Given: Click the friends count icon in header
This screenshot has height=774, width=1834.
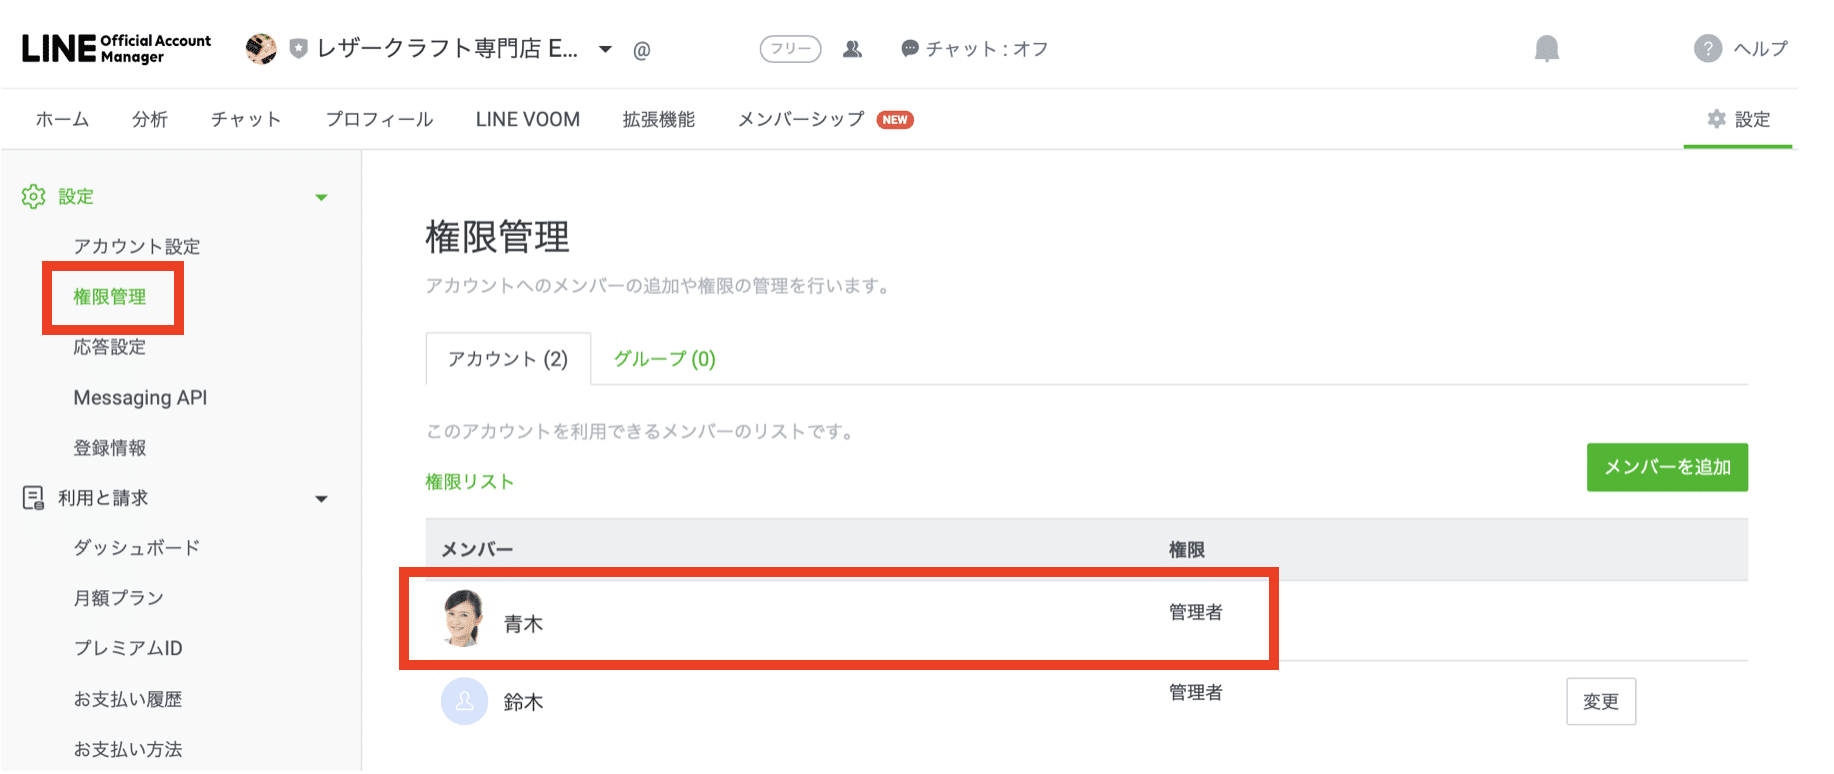Looking at the screenshot, I should point(853,48).
